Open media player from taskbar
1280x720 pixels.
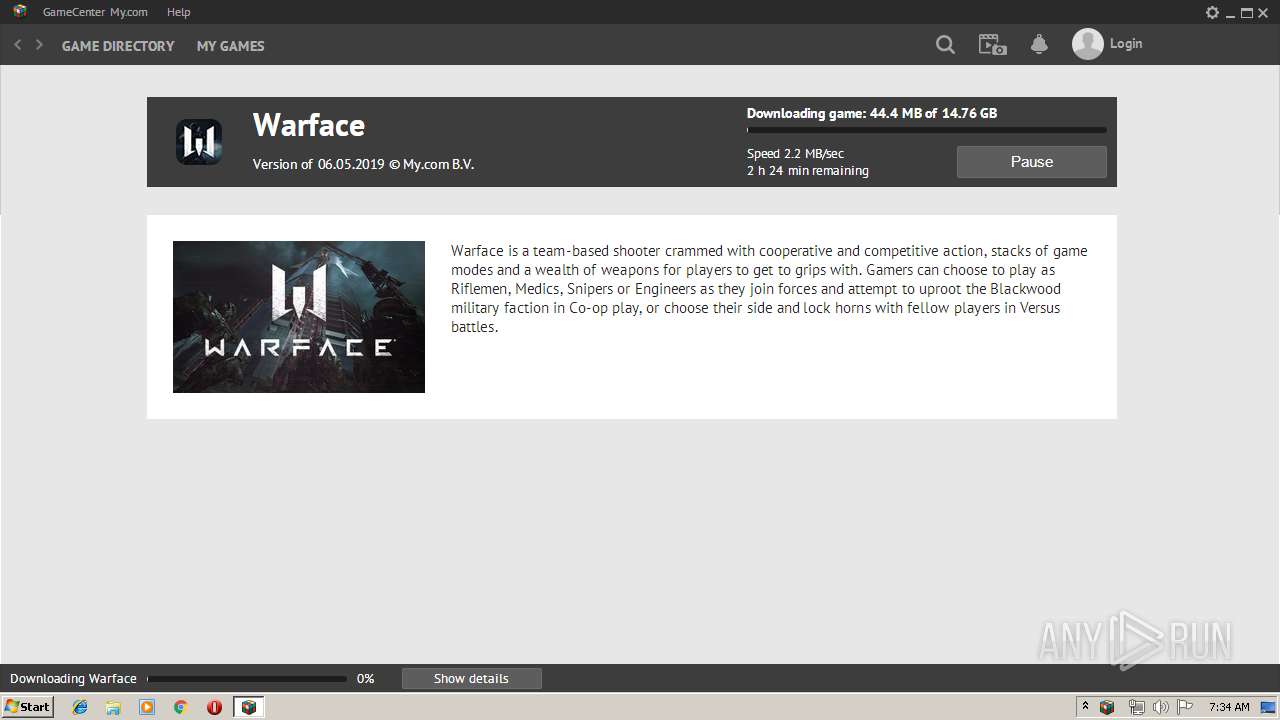(x=147, y=707)
